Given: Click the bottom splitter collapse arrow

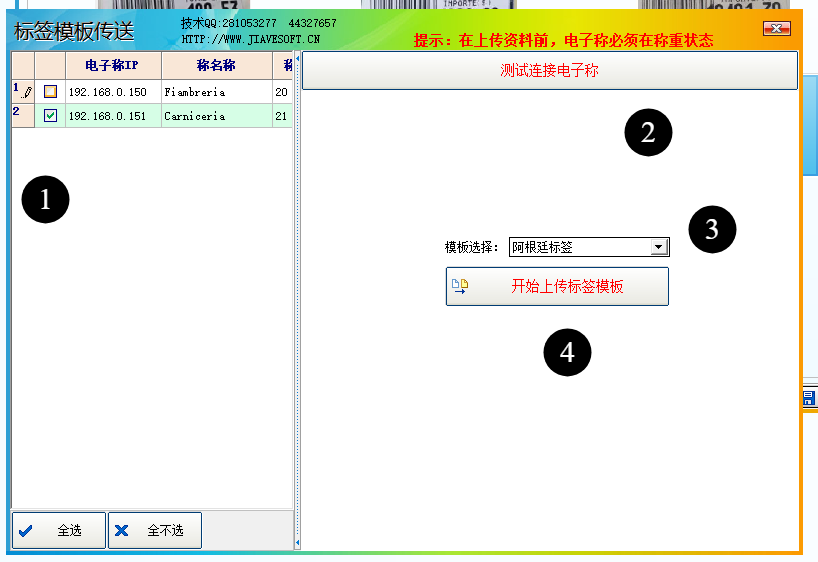Looking at the screenshot, I should tap(297, 543).
